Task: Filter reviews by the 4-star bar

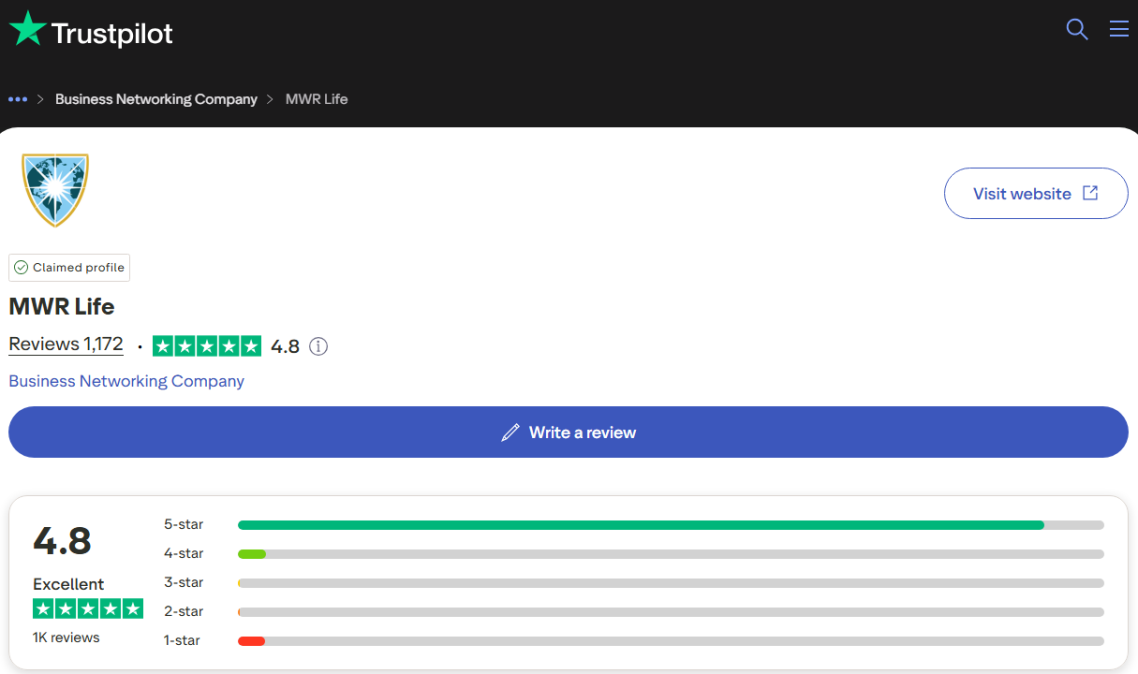Action: coord(670,554)
